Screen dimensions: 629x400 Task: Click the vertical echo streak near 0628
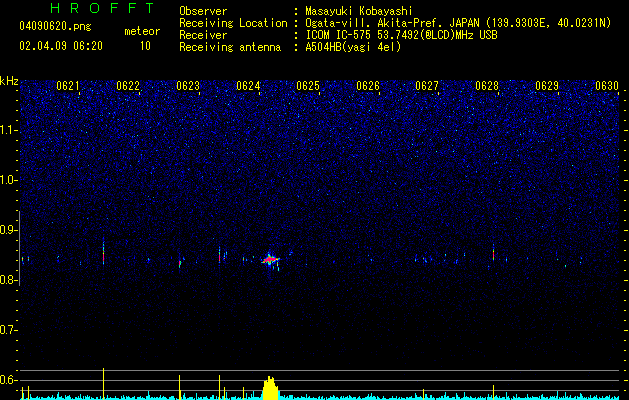pyautogui.click(x=493, y=254)
